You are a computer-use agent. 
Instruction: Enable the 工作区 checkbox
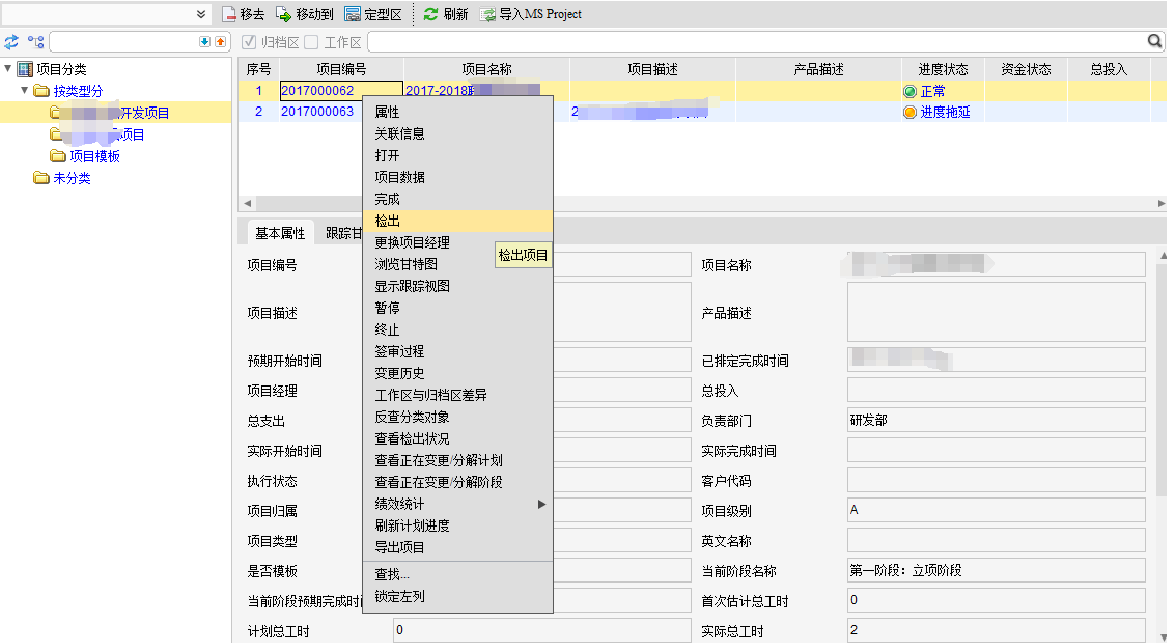(x=312, y=42)
